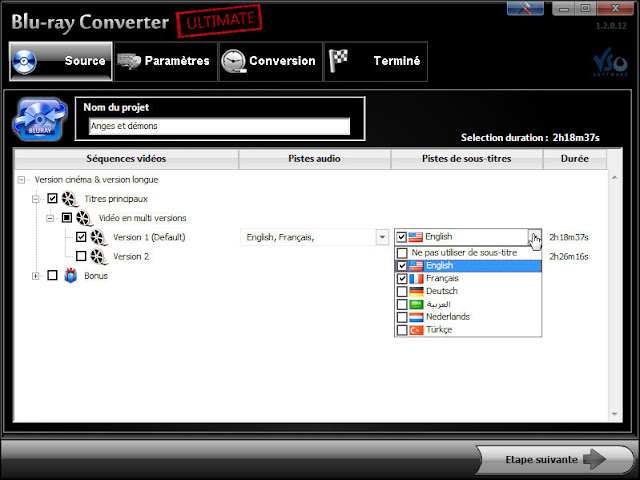The width and height of the screenshot is (640, 480).
Task: Click the French flag icon in list
Action: tap(416, 279)
